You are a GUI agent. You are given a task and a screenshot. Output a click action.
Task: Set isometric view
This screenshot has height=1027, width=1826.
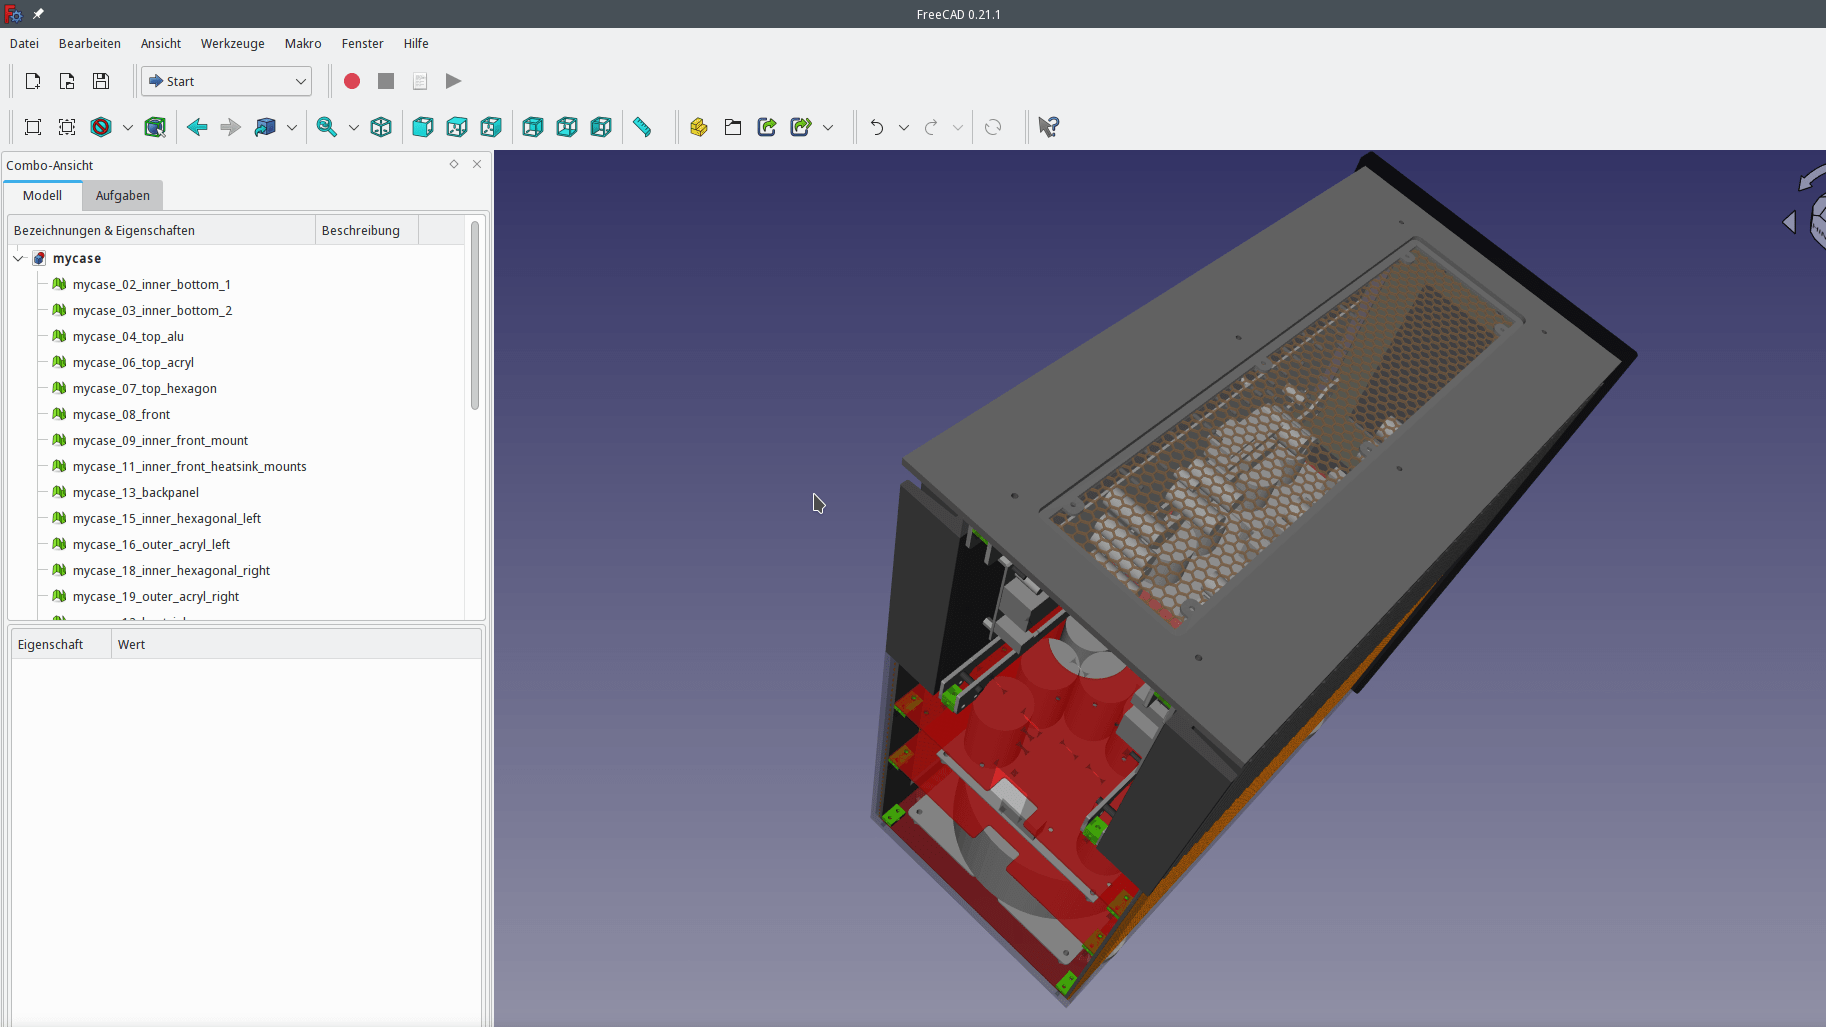tap(381, 127)
